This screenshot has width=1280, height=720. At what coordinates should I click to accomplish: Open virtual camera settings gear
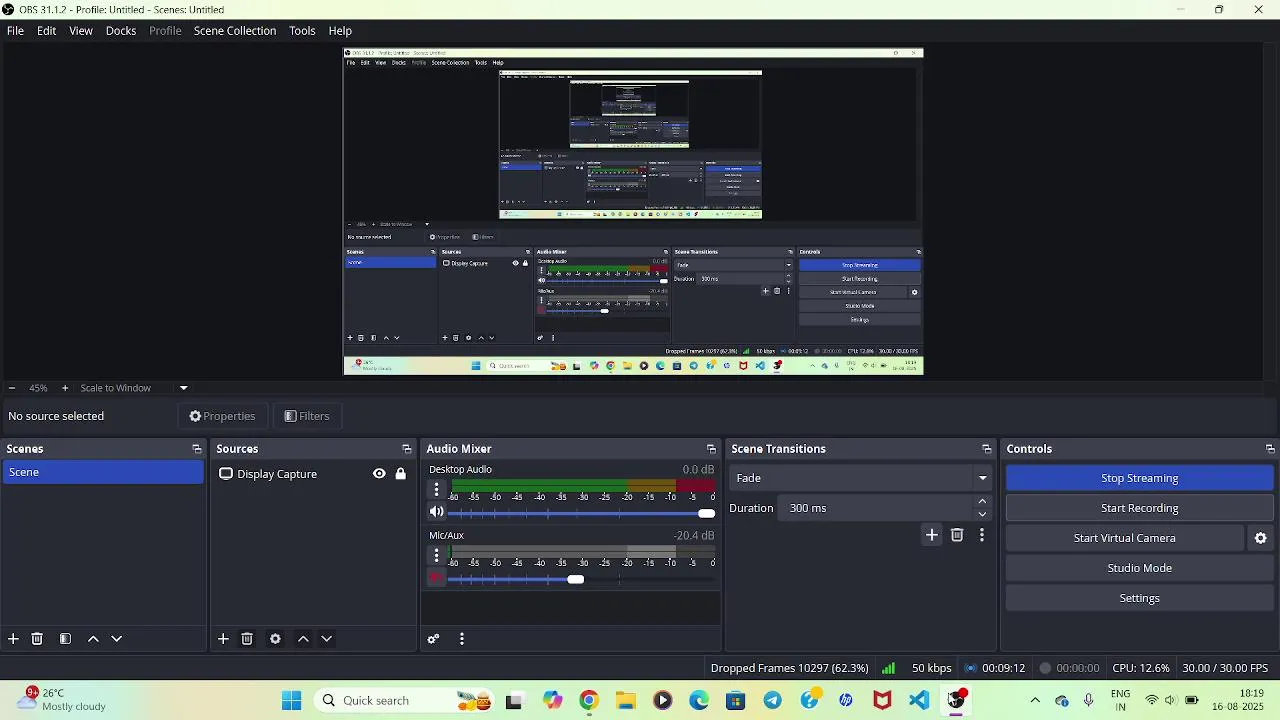click(x=1261, y=538)
